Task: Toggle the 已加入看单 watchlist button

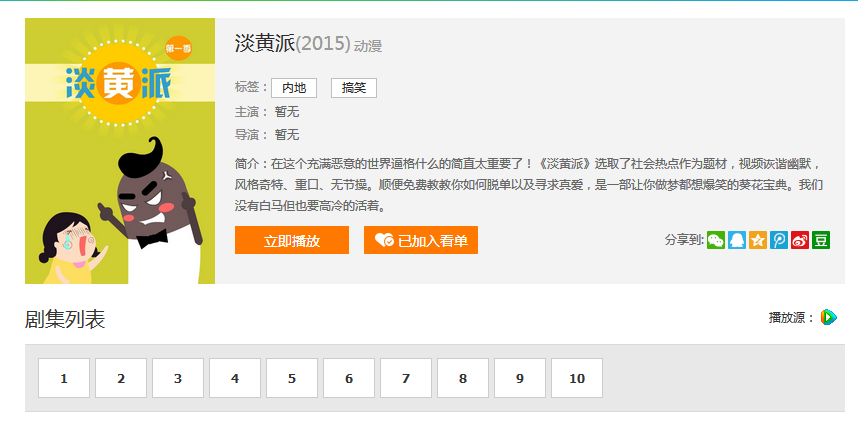Action: pyautogui.click(x=421, y=240)
